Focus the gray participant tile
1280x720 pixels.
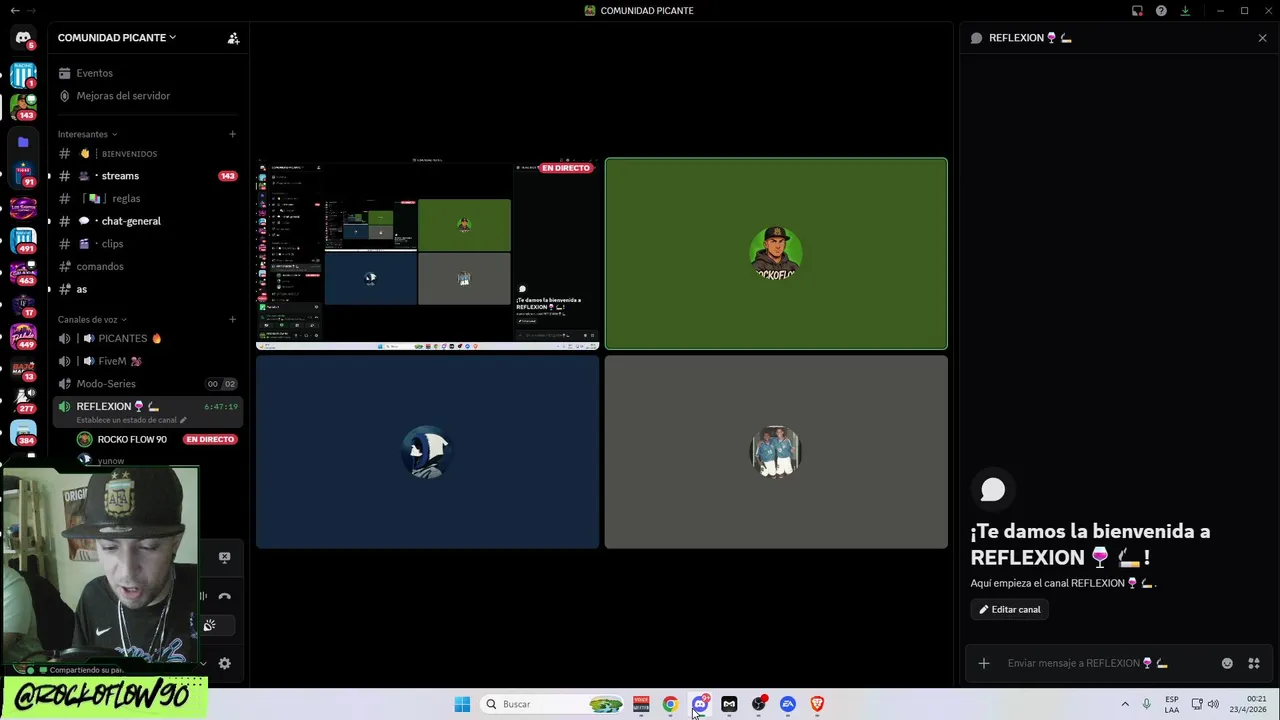pyautogui.click(x=776, y=452)
